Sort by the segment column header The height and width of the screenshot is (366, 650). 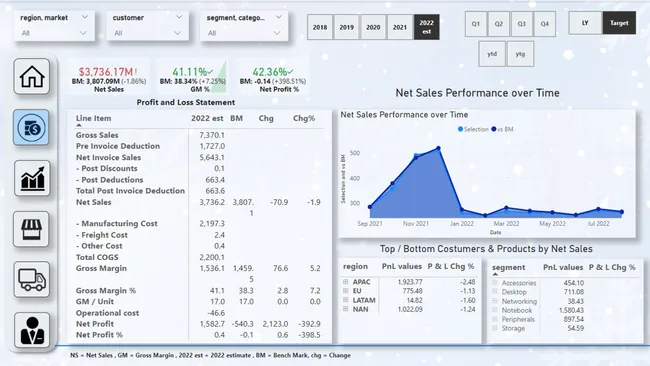tap(508, 267)
